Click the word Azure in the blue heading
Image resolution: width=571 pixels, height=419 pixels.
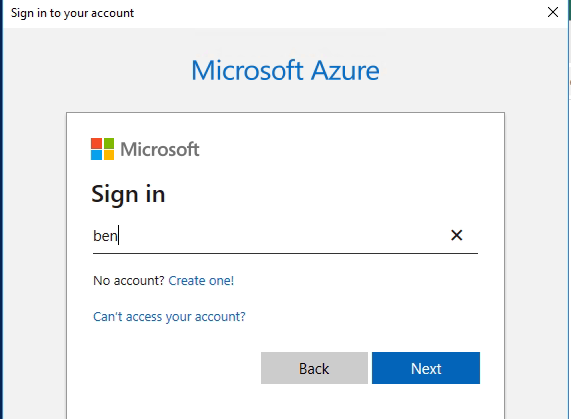345,70
